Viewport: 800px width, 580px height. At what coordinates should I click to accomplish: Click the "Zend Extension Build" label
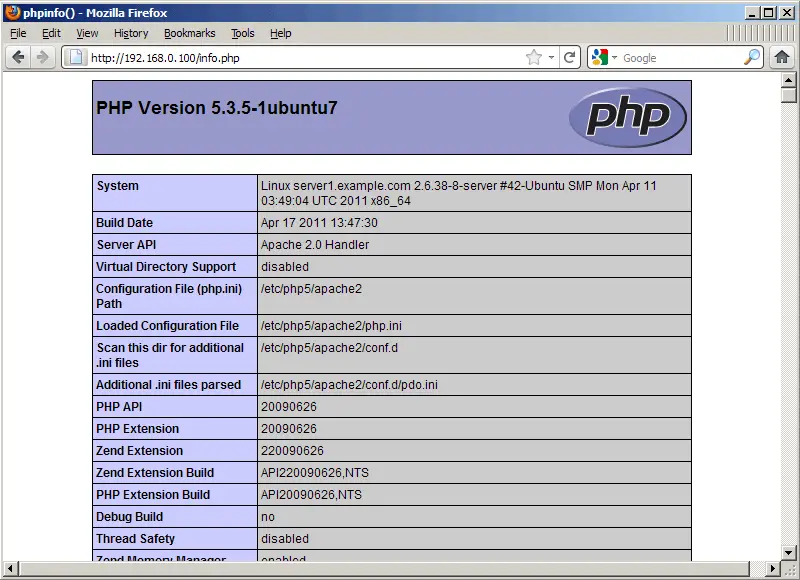[155, 472]
